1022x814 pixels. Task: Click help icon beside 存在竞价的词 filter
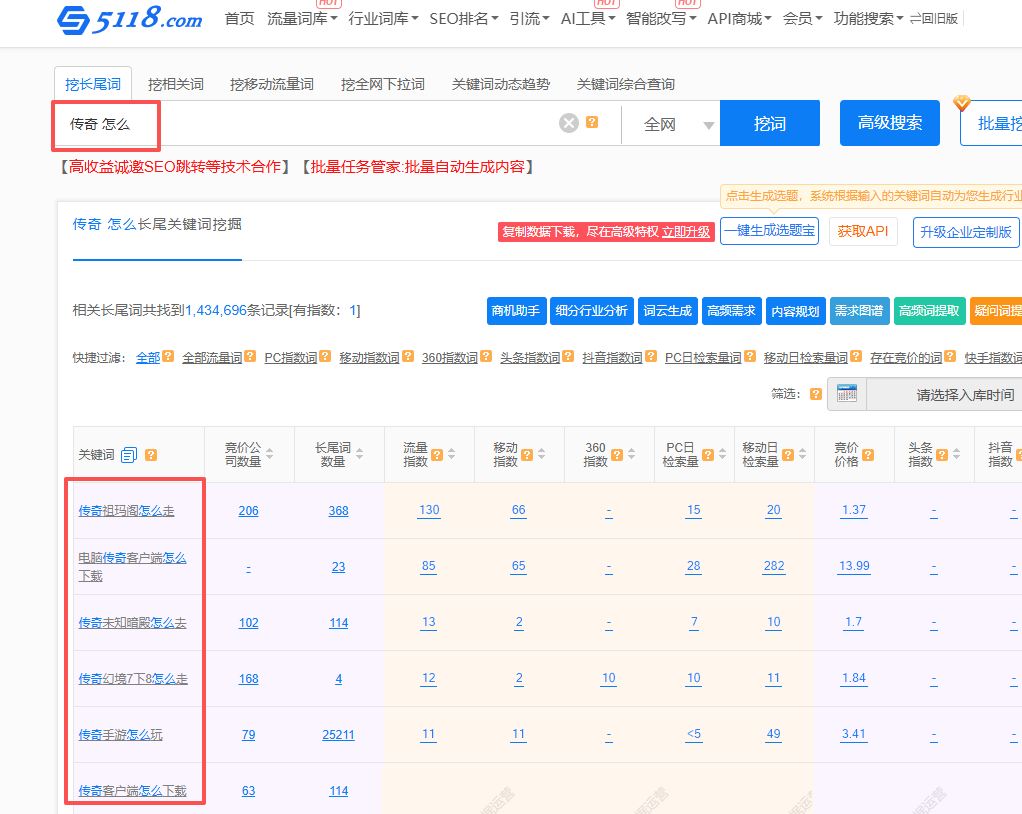(x=950, y=356)
